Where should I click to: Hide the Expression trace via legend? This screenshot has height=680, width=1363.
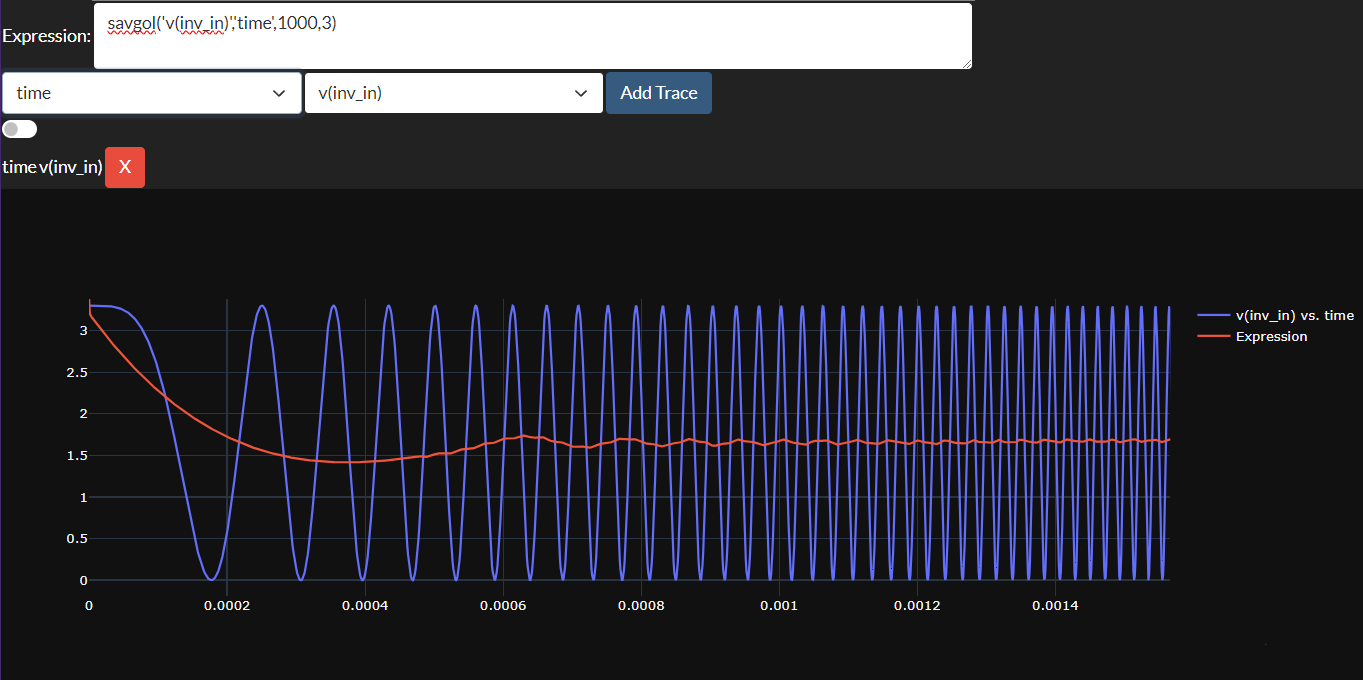(x=1271, y=336)
